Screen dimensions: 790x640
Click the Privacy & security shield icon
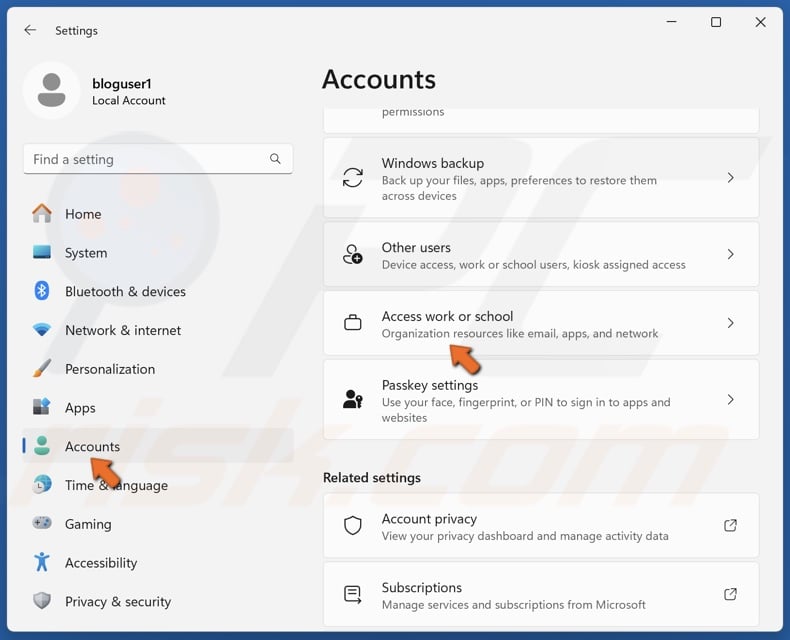tap(42, 601)
